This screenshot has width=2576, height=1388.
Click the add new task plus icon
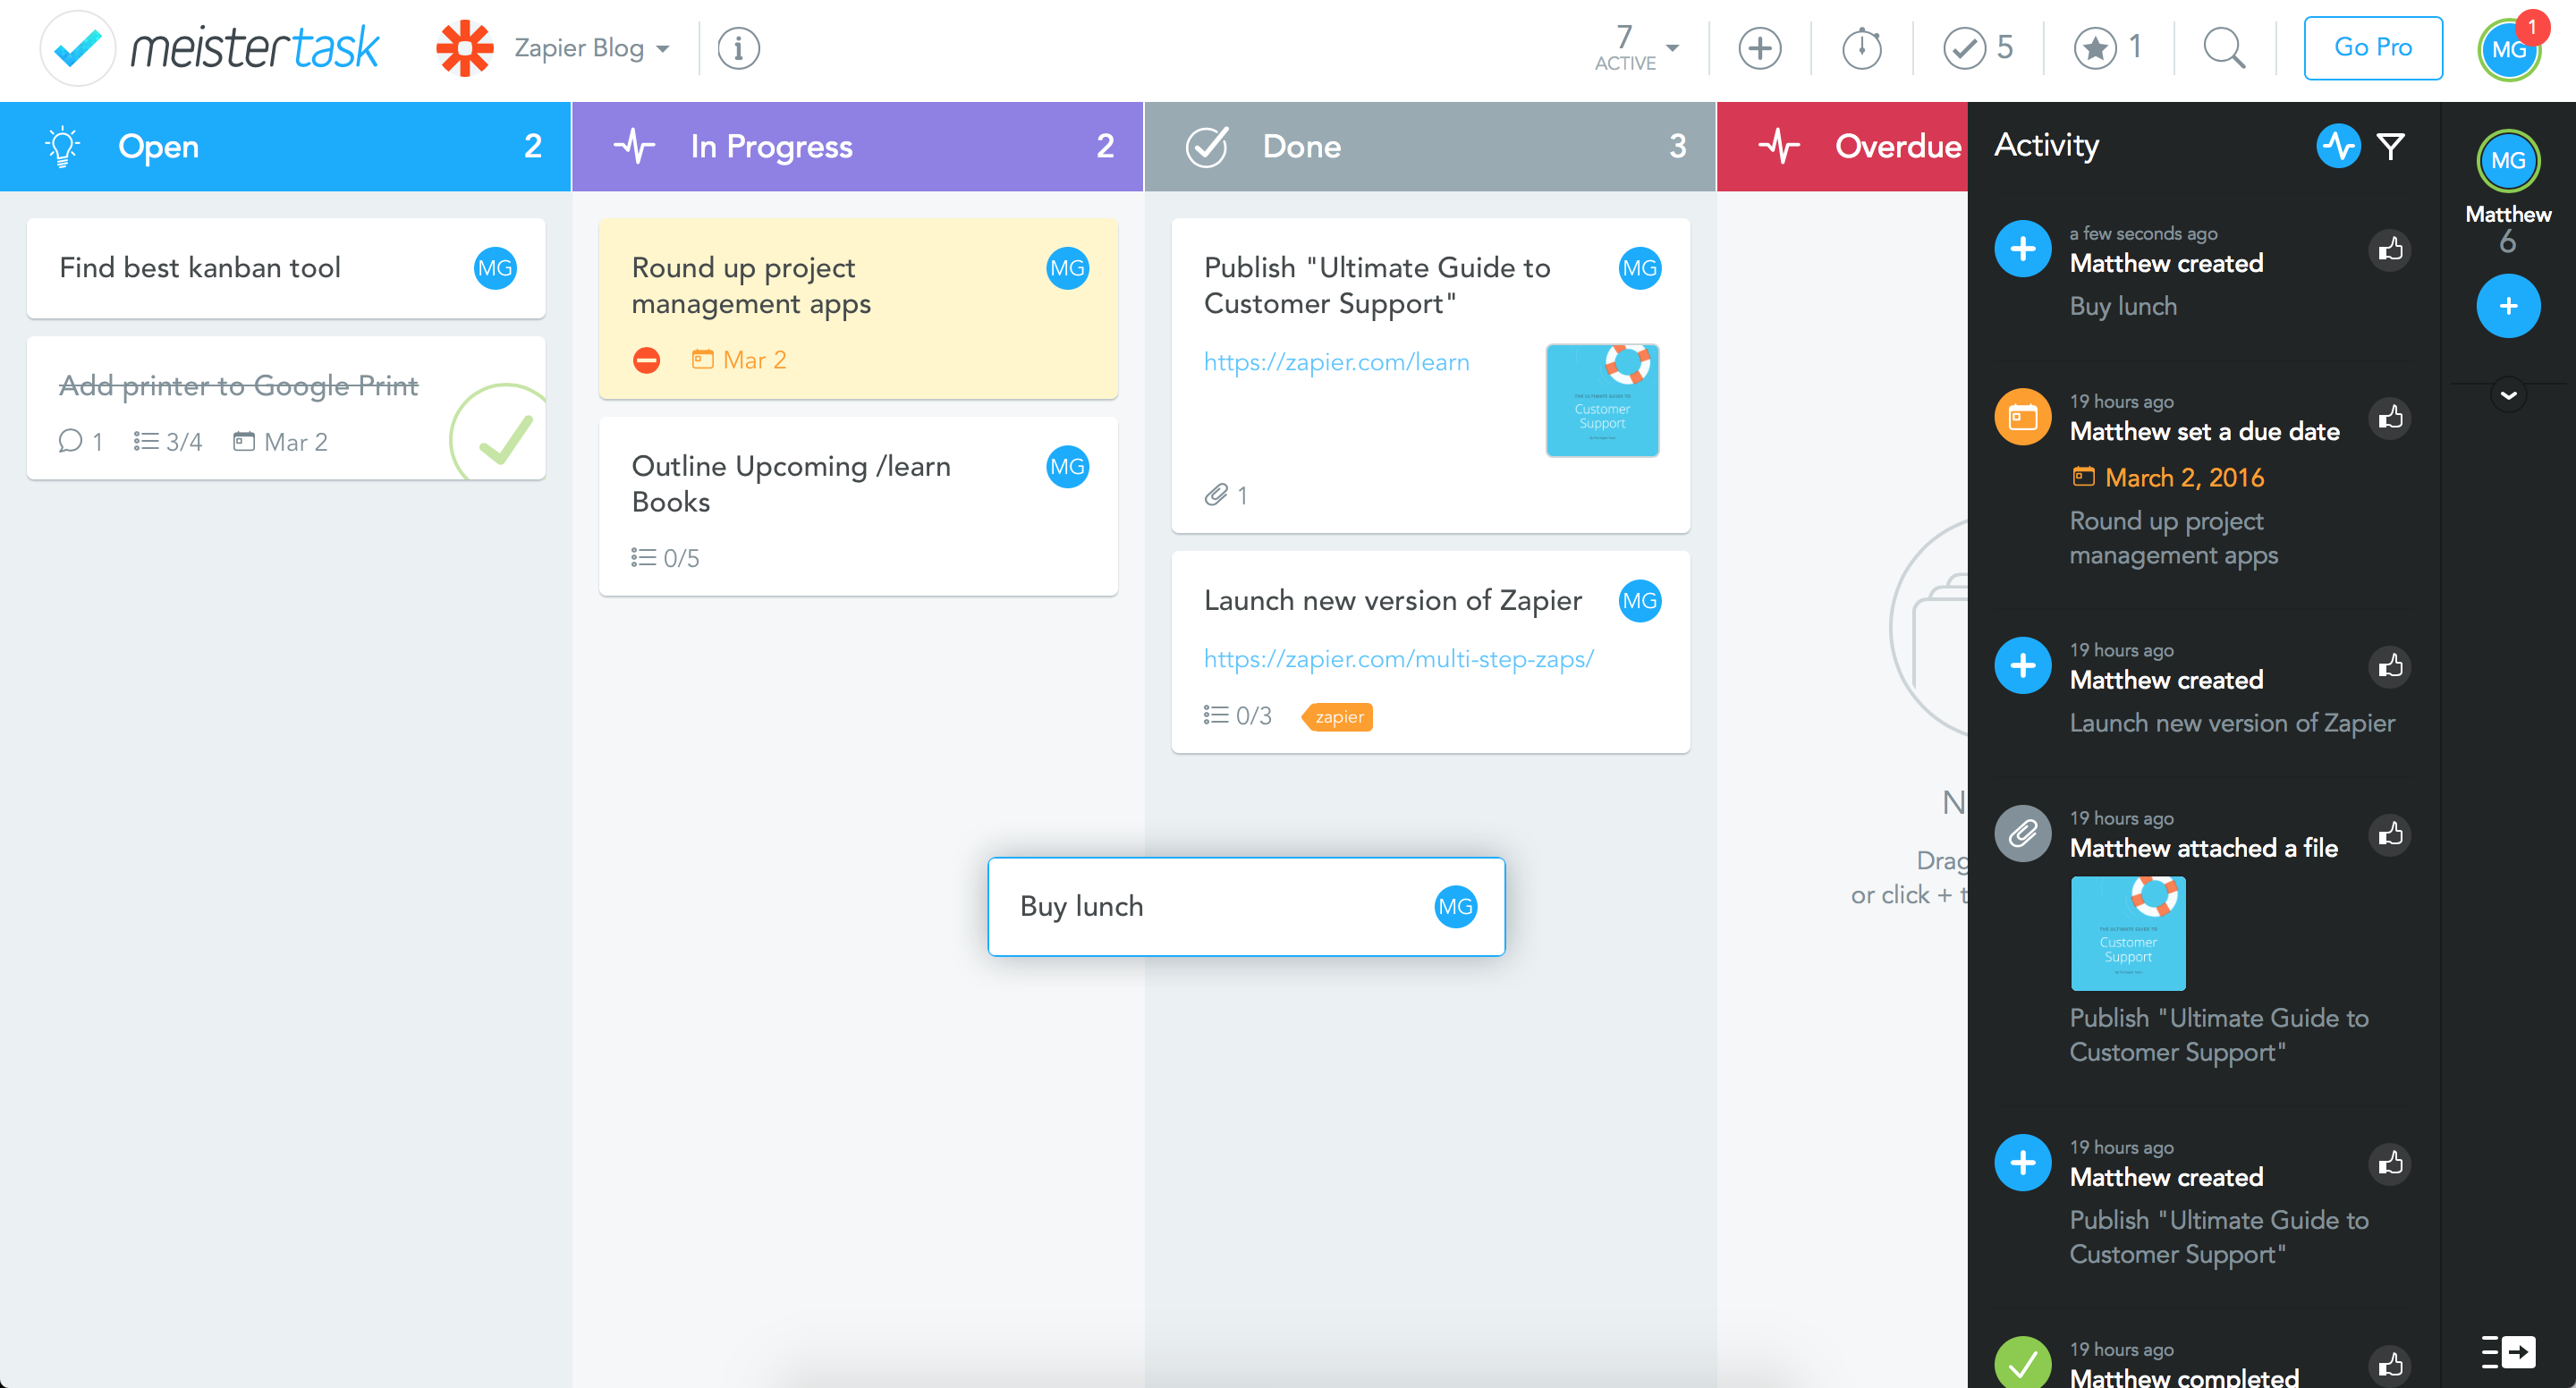[x=1760, y=48]
